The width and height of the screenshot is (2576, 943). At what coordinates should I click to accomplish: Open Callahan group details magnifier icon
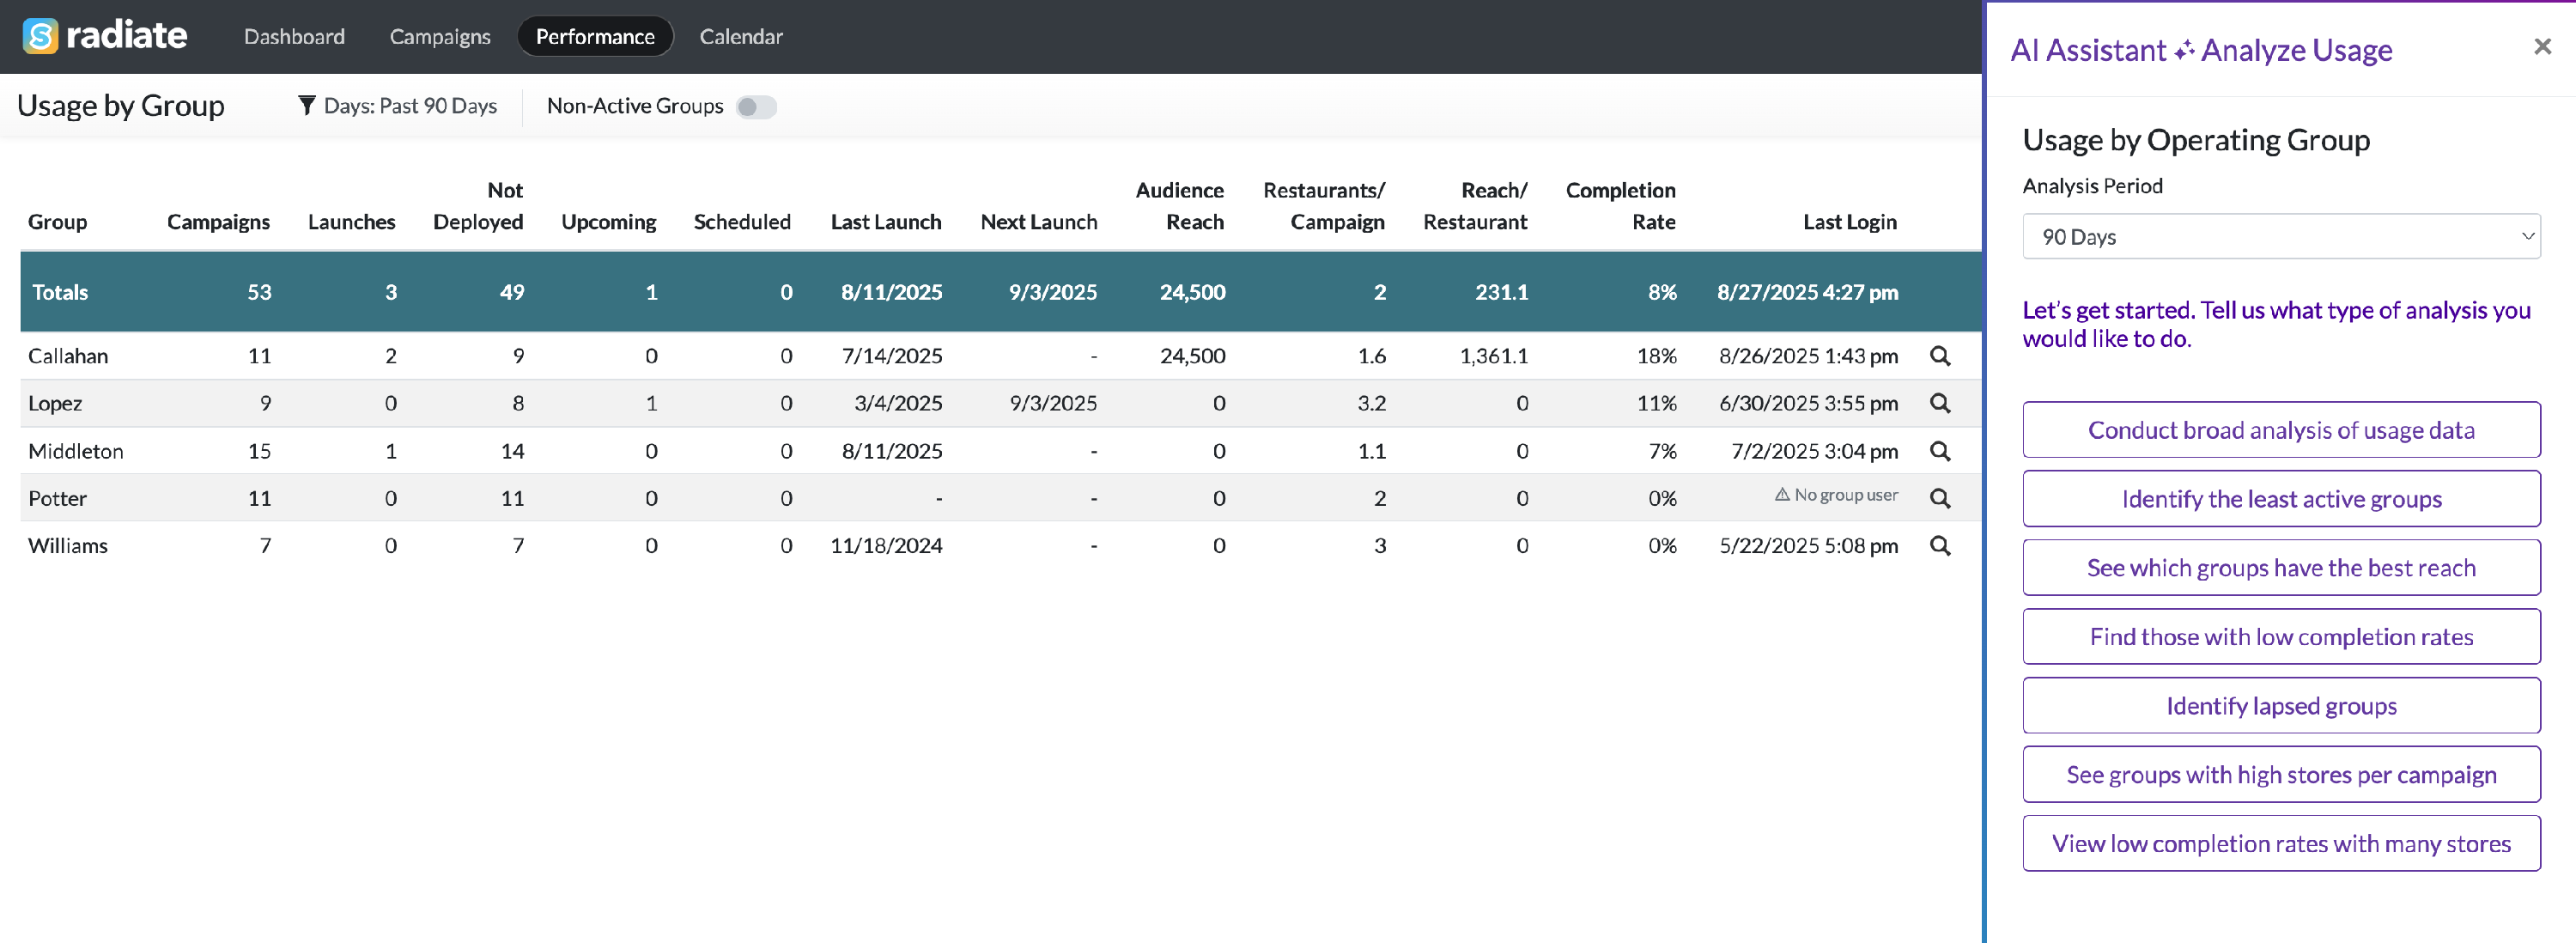[x=1939, y=356]
